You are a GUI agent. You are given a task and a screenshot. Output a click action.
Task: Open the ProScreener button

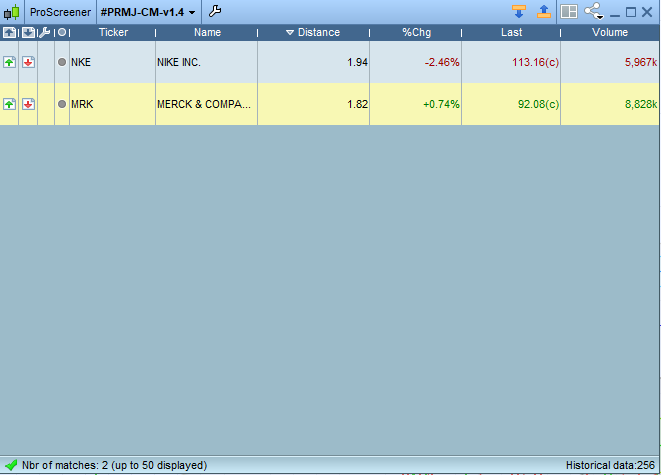tap(60, 12)
